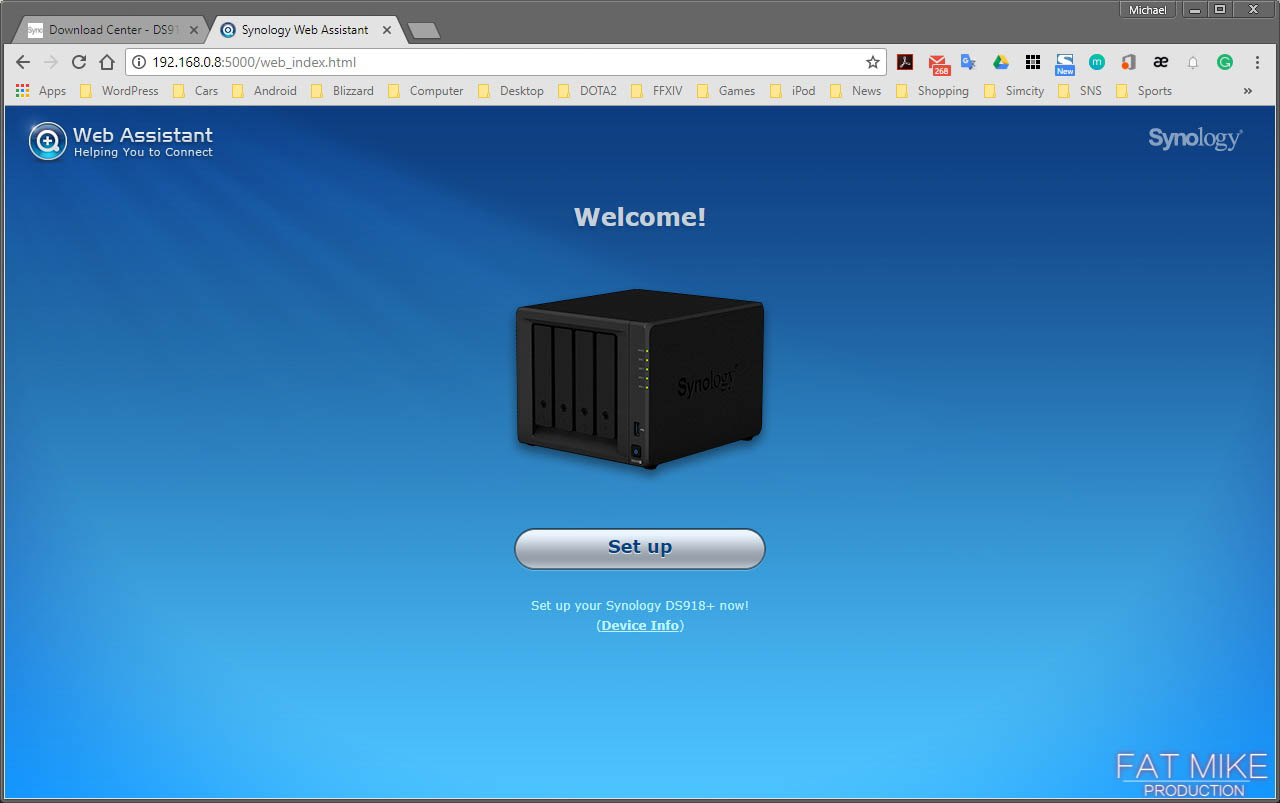Click the Adobe Acrobat extension icon
The height and width of the screenshot is (803, 1280).
pos(905,62)
